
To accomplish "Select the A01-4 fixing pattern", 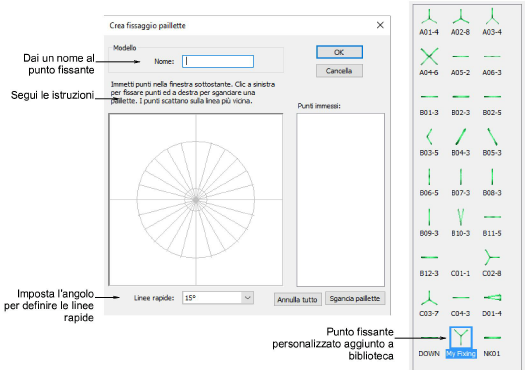I will (x=429, y=22).
